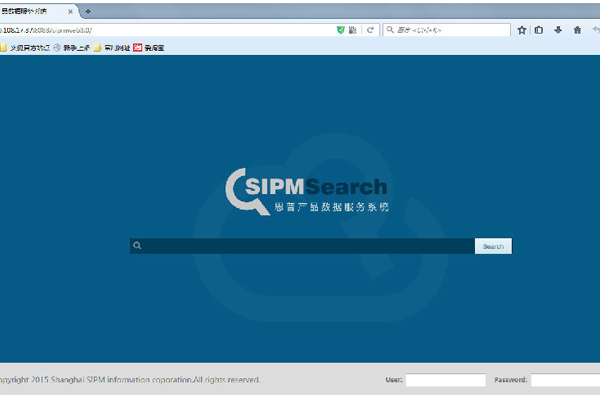Viewport: 600px width, 400px height.
Task: Click the Password input field
Action: coord(566,380)
